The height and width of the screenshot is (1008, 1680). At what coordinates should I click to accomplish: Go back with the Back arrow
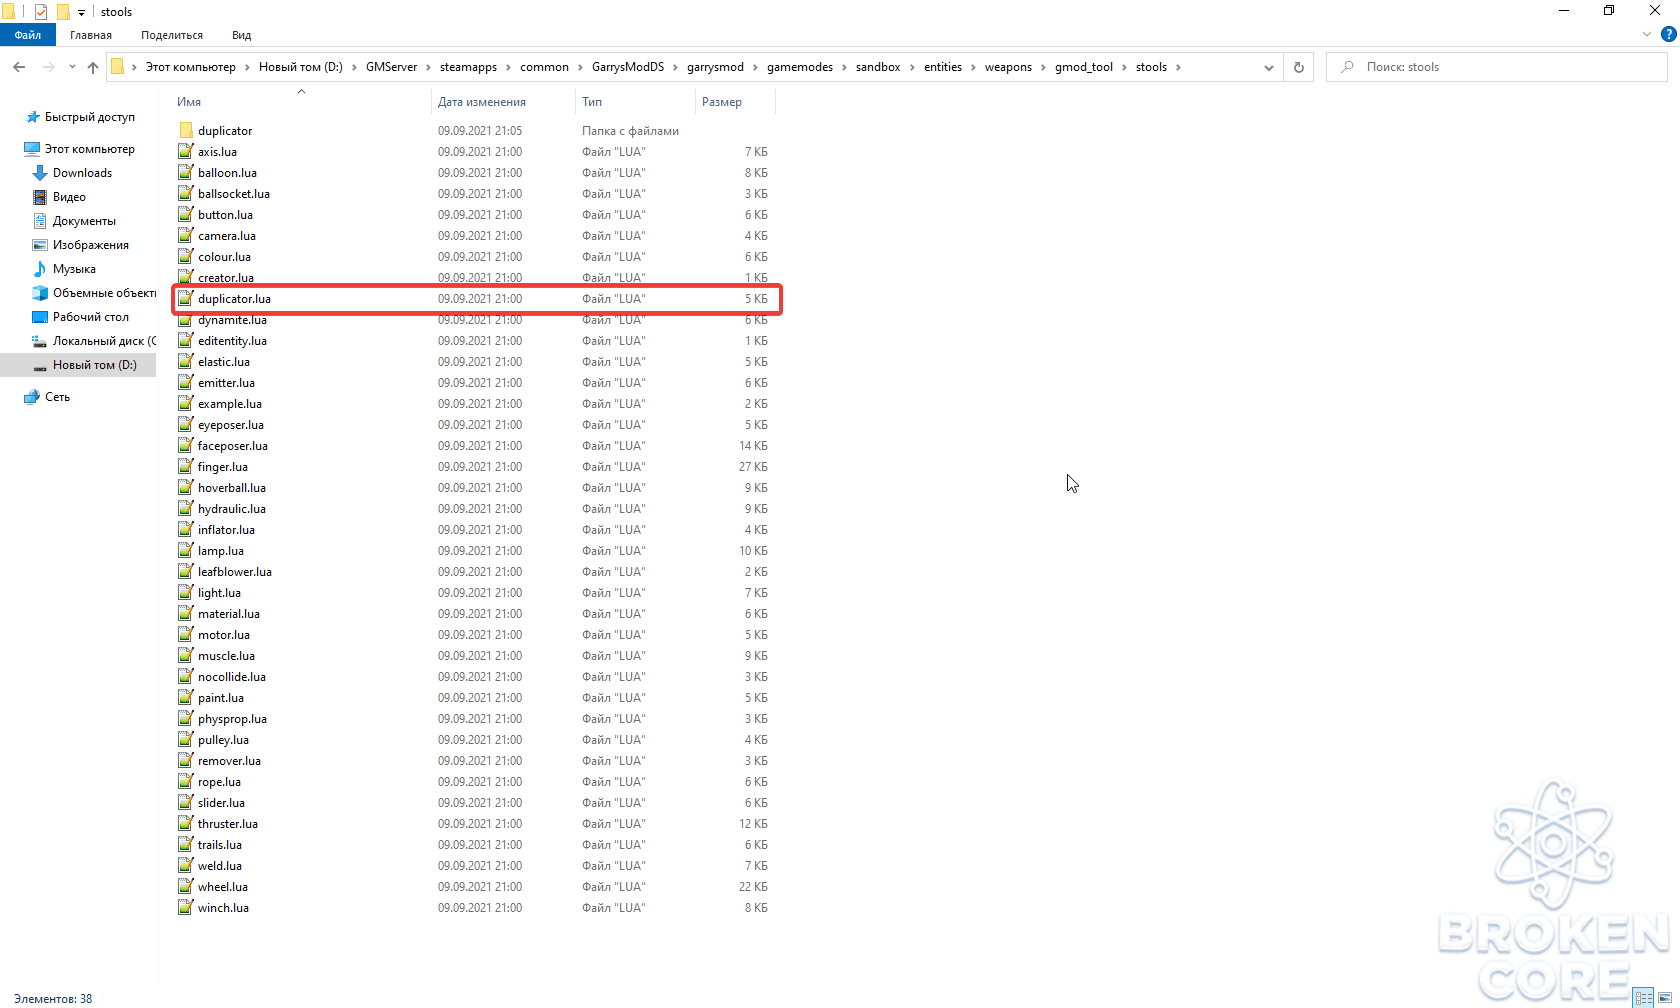click(x=19, y=67)
